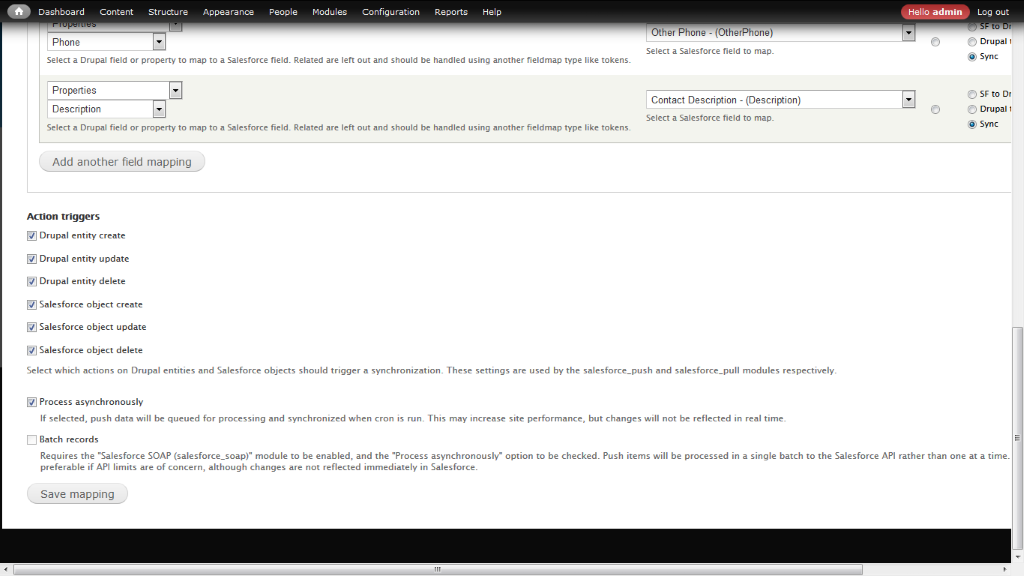This screenshot has height=576, width=1024.
Task: Select key radio in Contact Description row
Action: (935, 110)
